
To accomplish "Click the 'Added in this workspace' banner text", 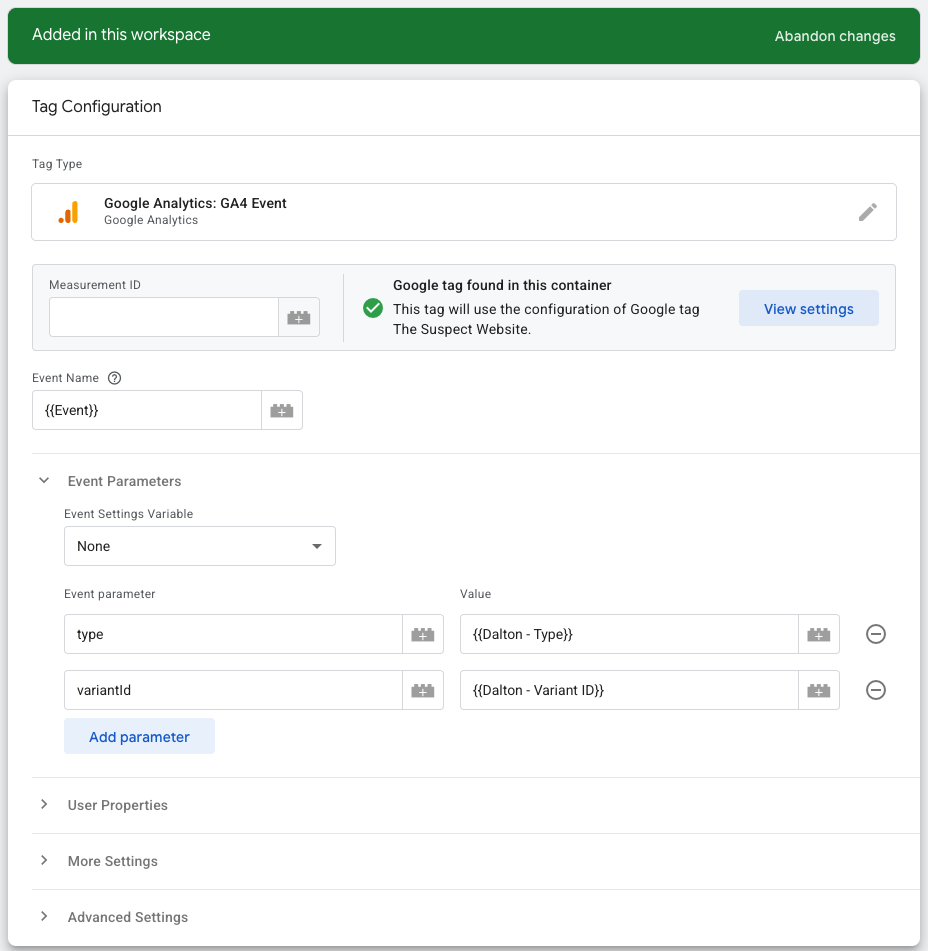I will pyautogui.click(x=121, y=35).
